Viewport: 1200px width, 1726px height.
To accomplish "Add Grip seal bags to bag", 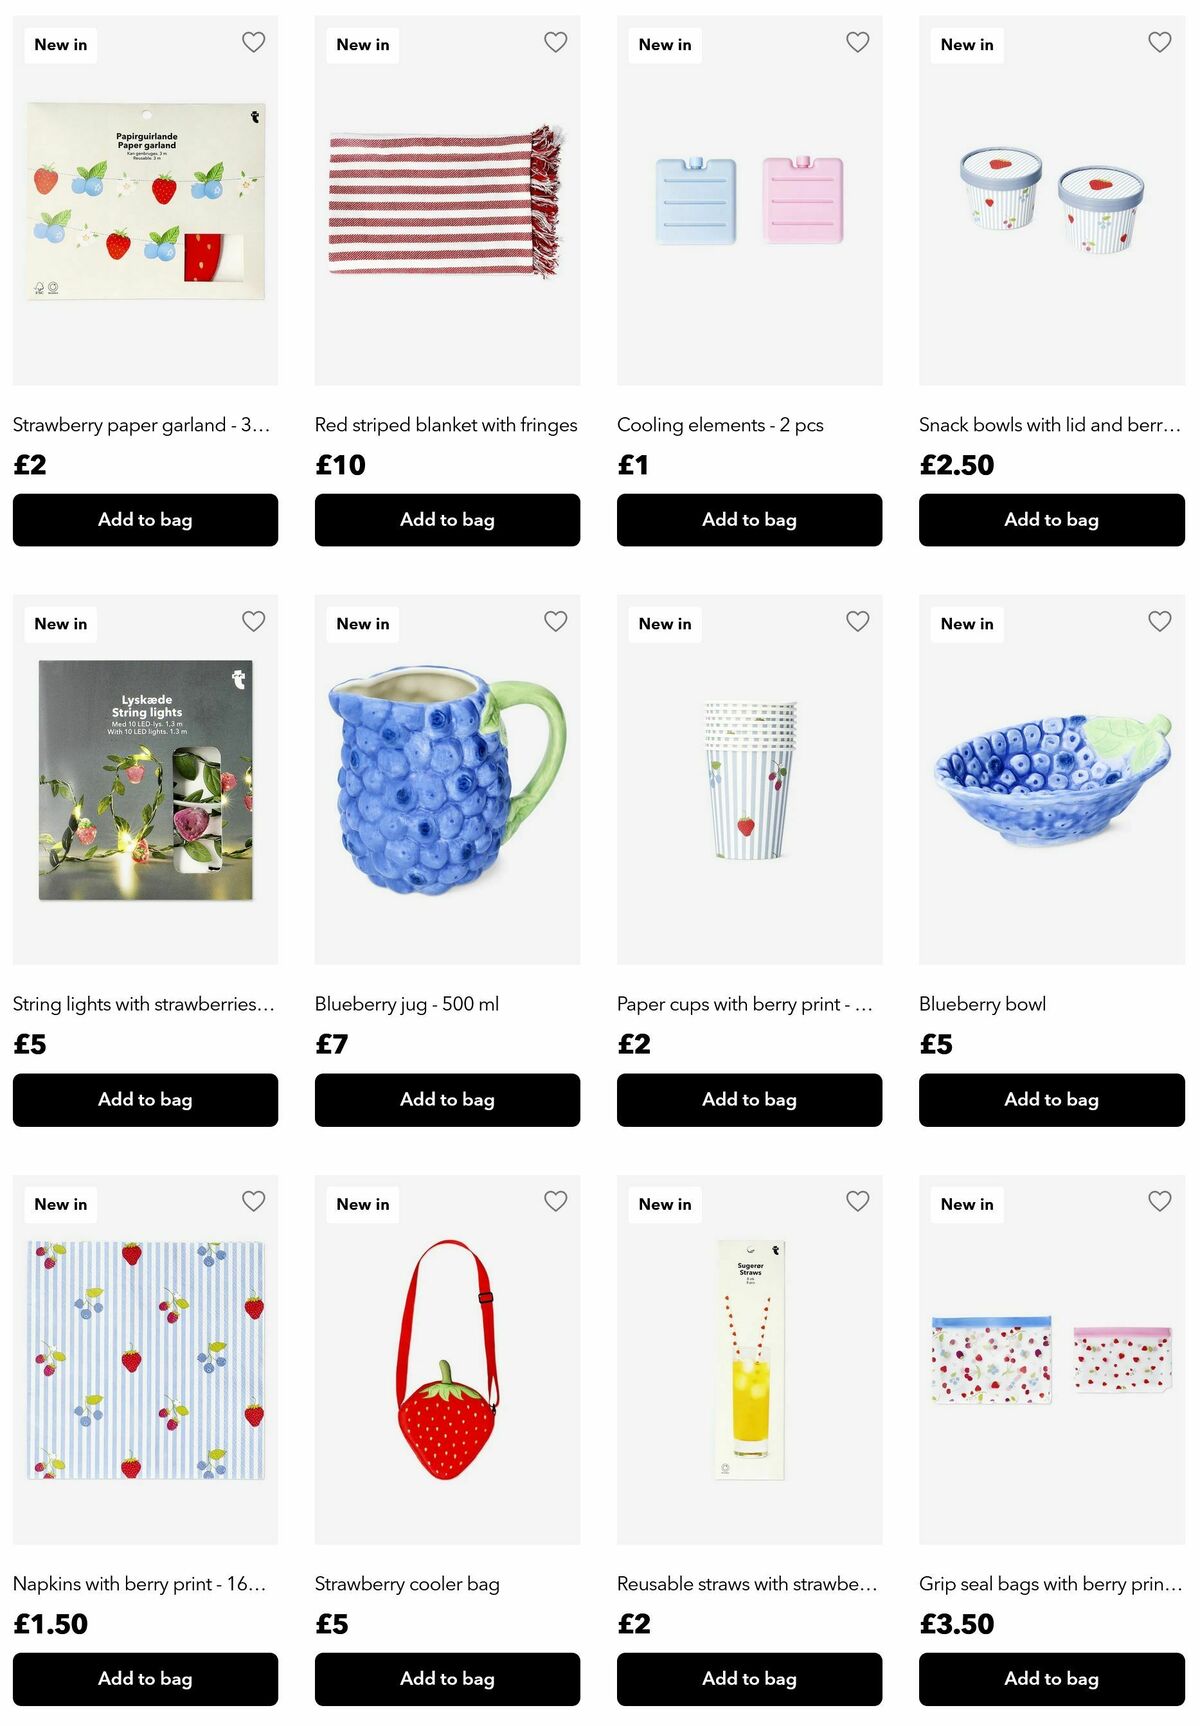I will (1052, 1679).
